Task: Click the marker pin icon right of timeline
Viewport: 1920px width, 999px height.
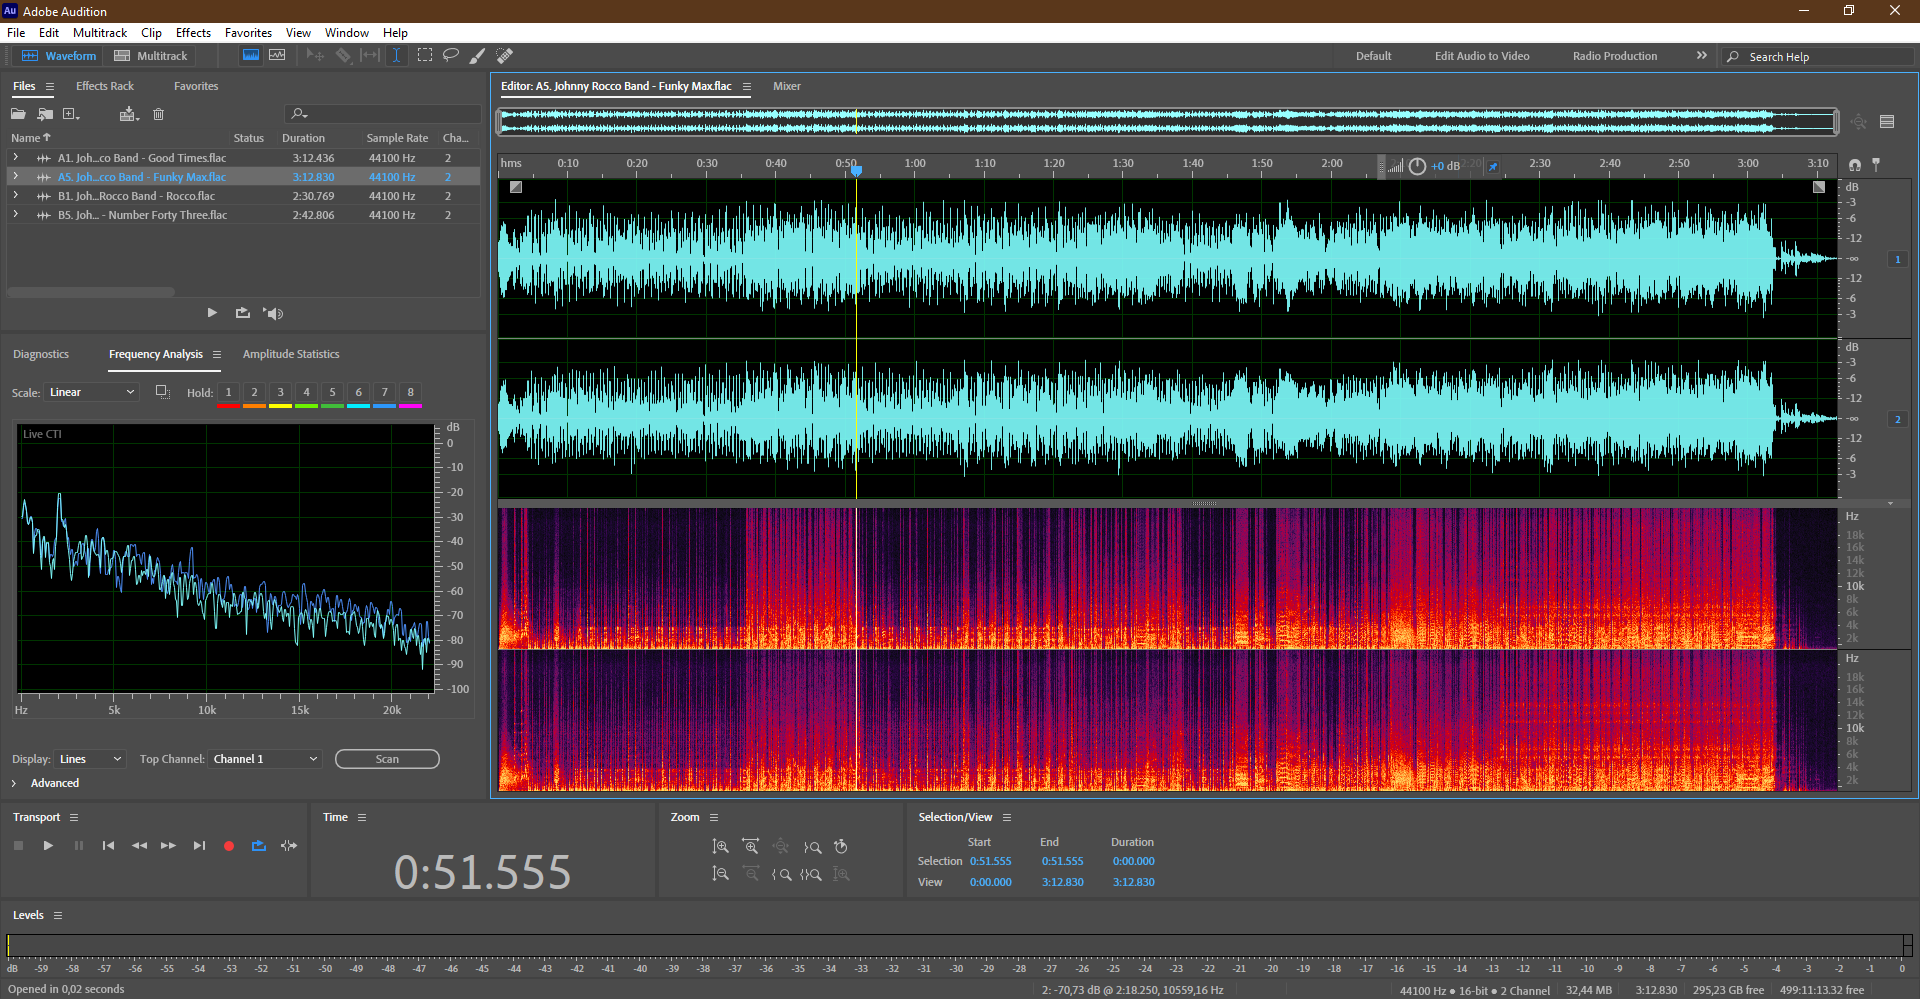Action: pos(1876,164)
